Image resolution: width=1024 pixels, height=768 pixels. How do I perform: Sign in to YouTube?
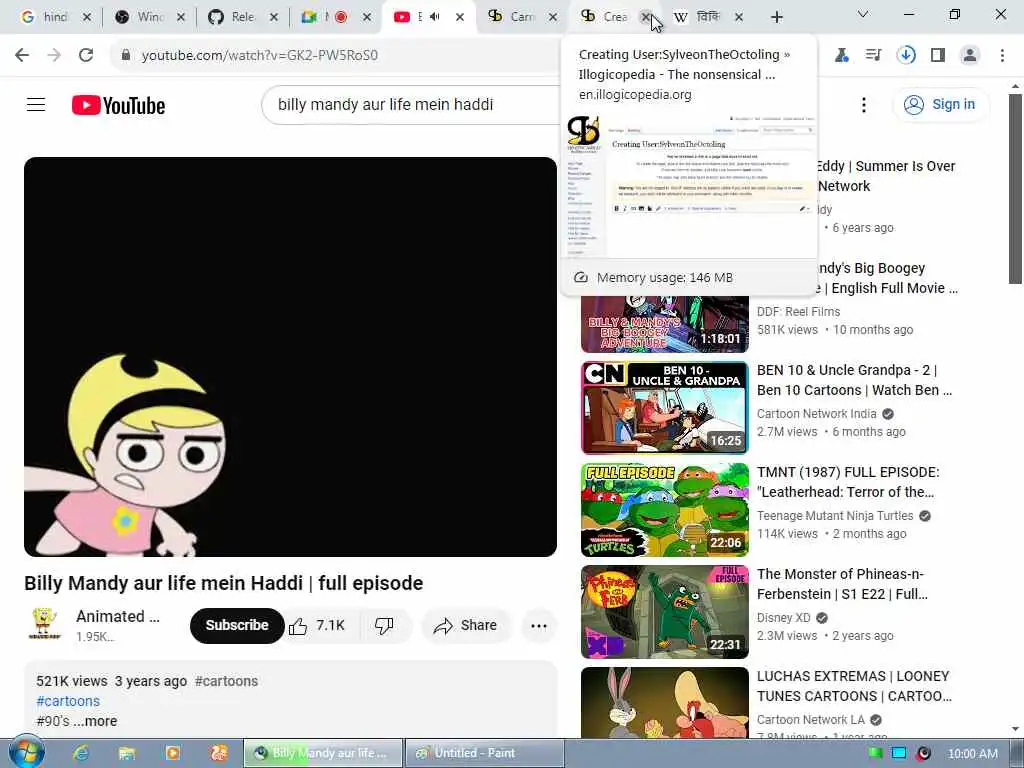click(940, 104)
